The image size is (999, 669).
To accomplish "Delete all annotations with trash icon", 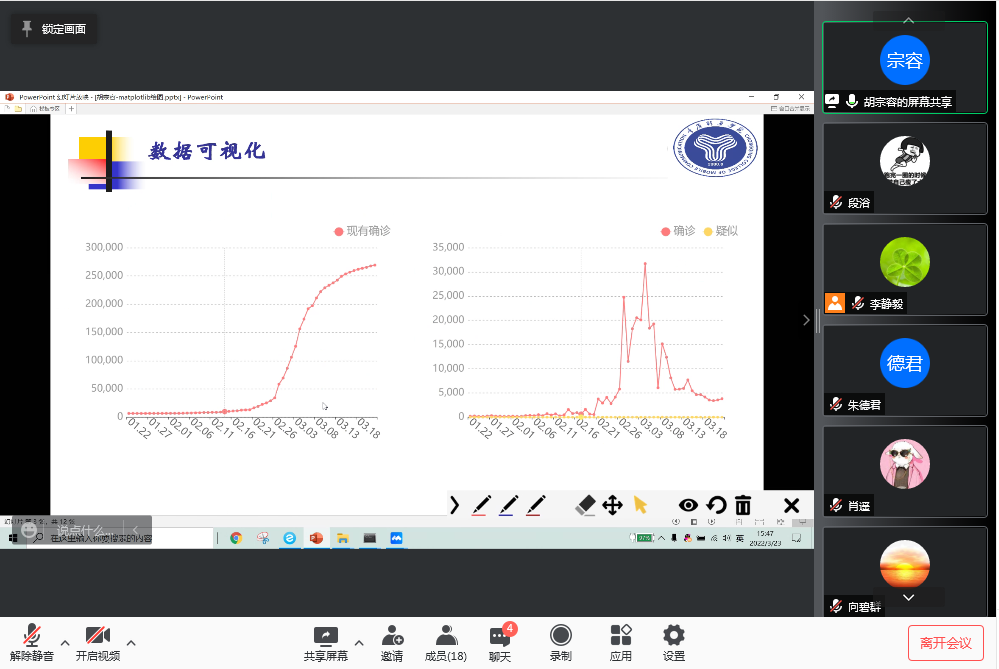I will click(743, 505).
